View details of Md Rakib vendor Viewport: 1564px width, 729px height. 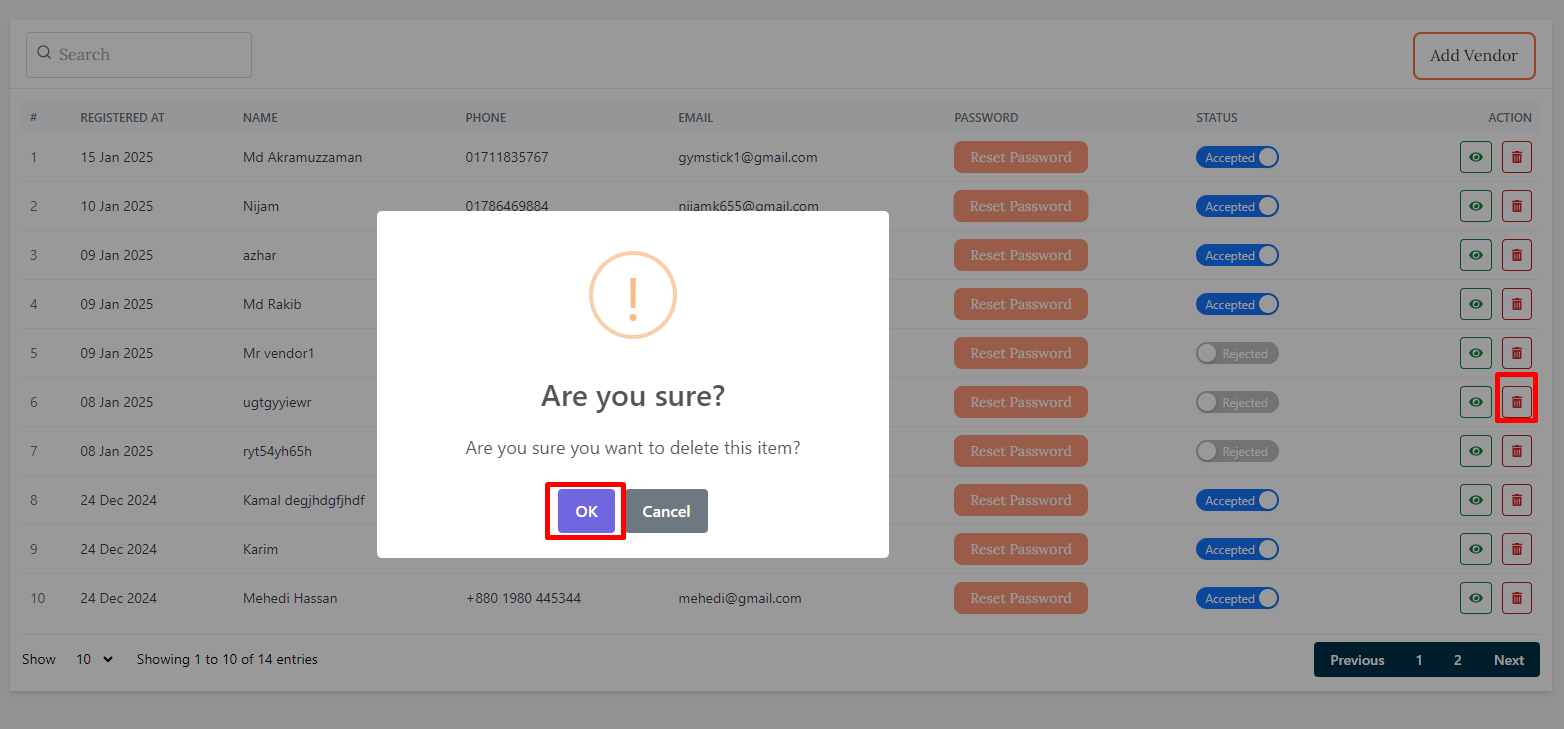[1475, 304]
